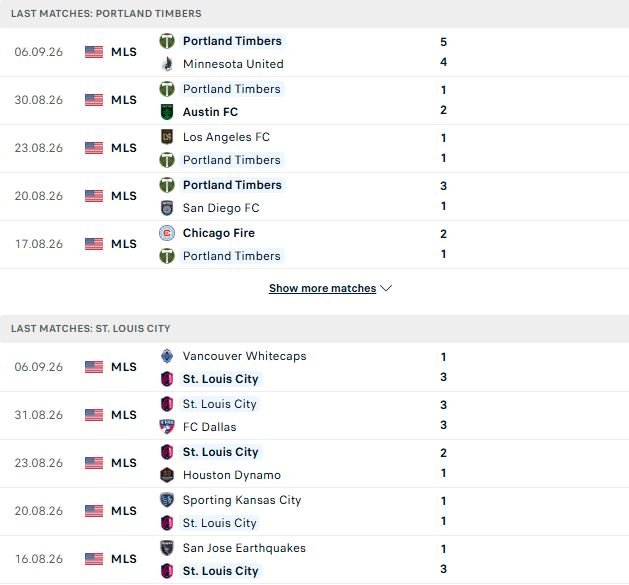Click USA flag on 20.08.26 San Diego FC match

click(x=94, y=196)
